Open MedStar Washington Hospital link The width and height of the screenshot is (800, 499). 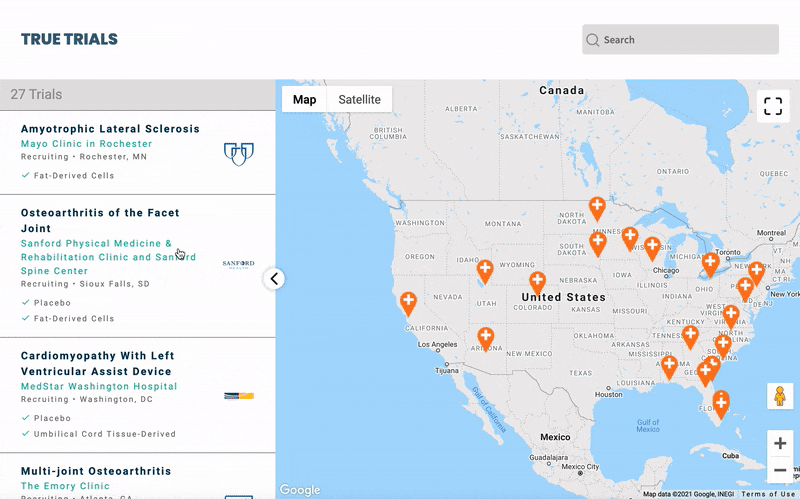(x=99, y=386)
